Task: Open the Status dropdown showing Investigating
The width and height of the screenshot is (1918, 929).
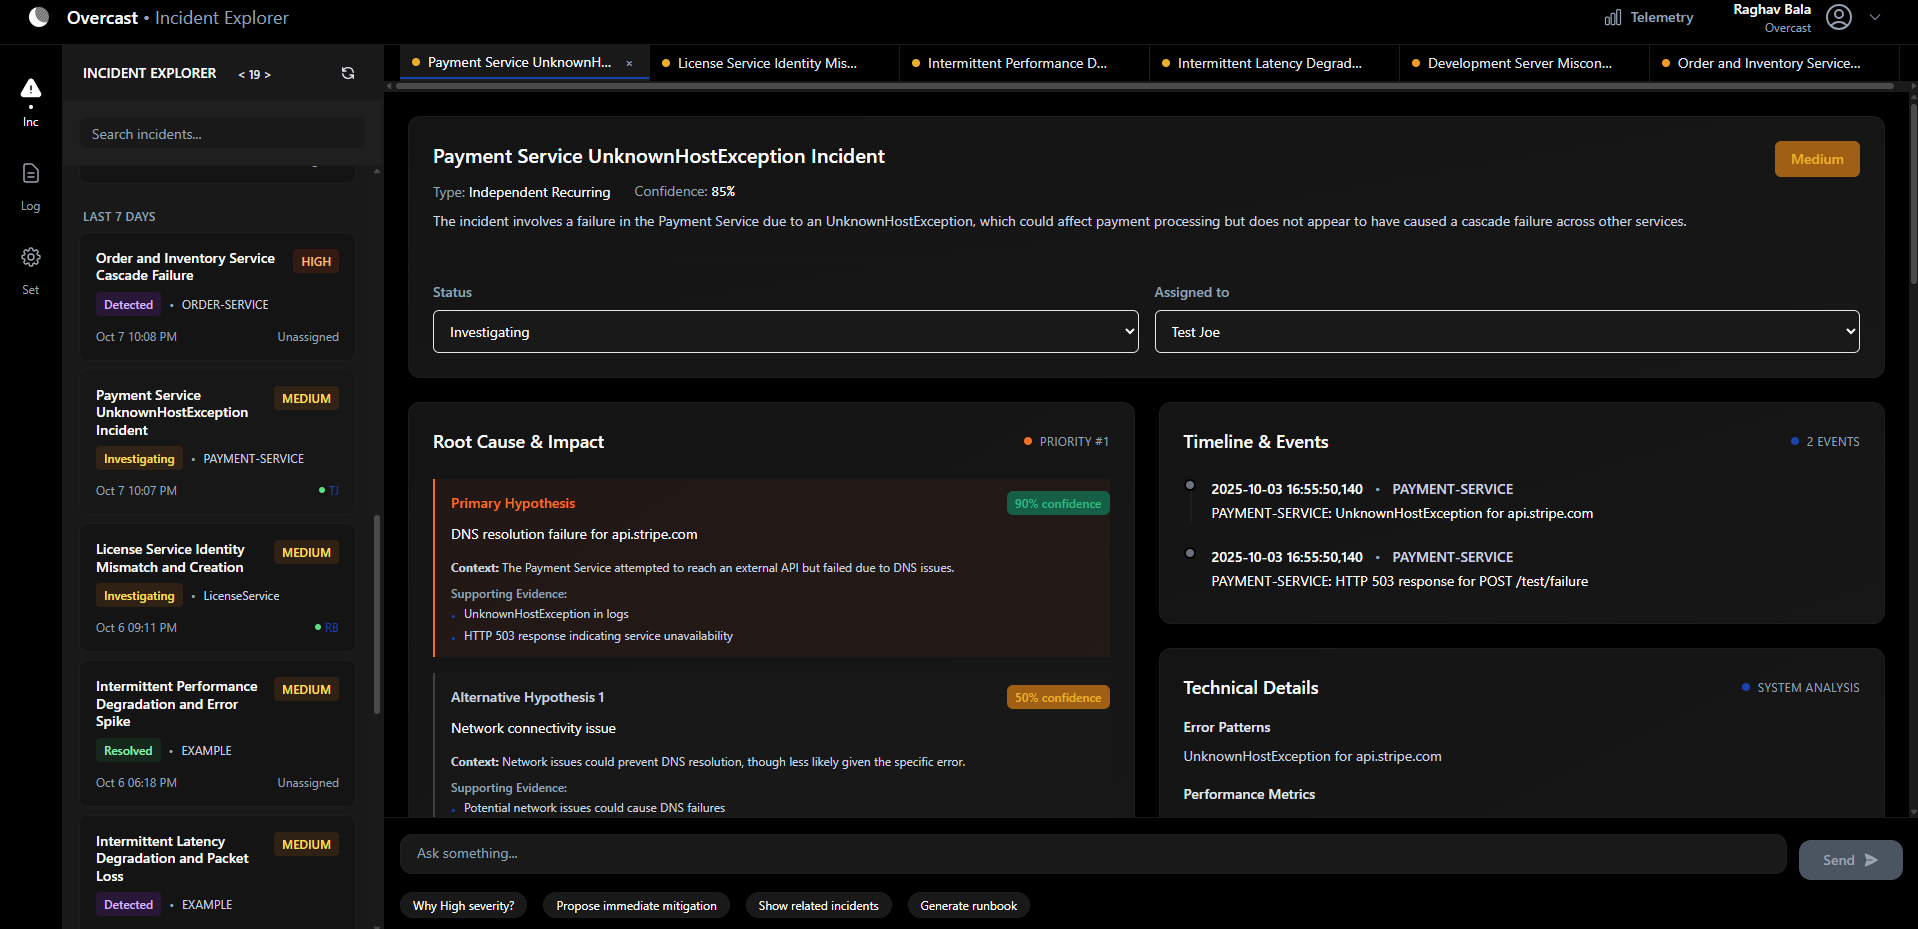Action: pos(785,332)
